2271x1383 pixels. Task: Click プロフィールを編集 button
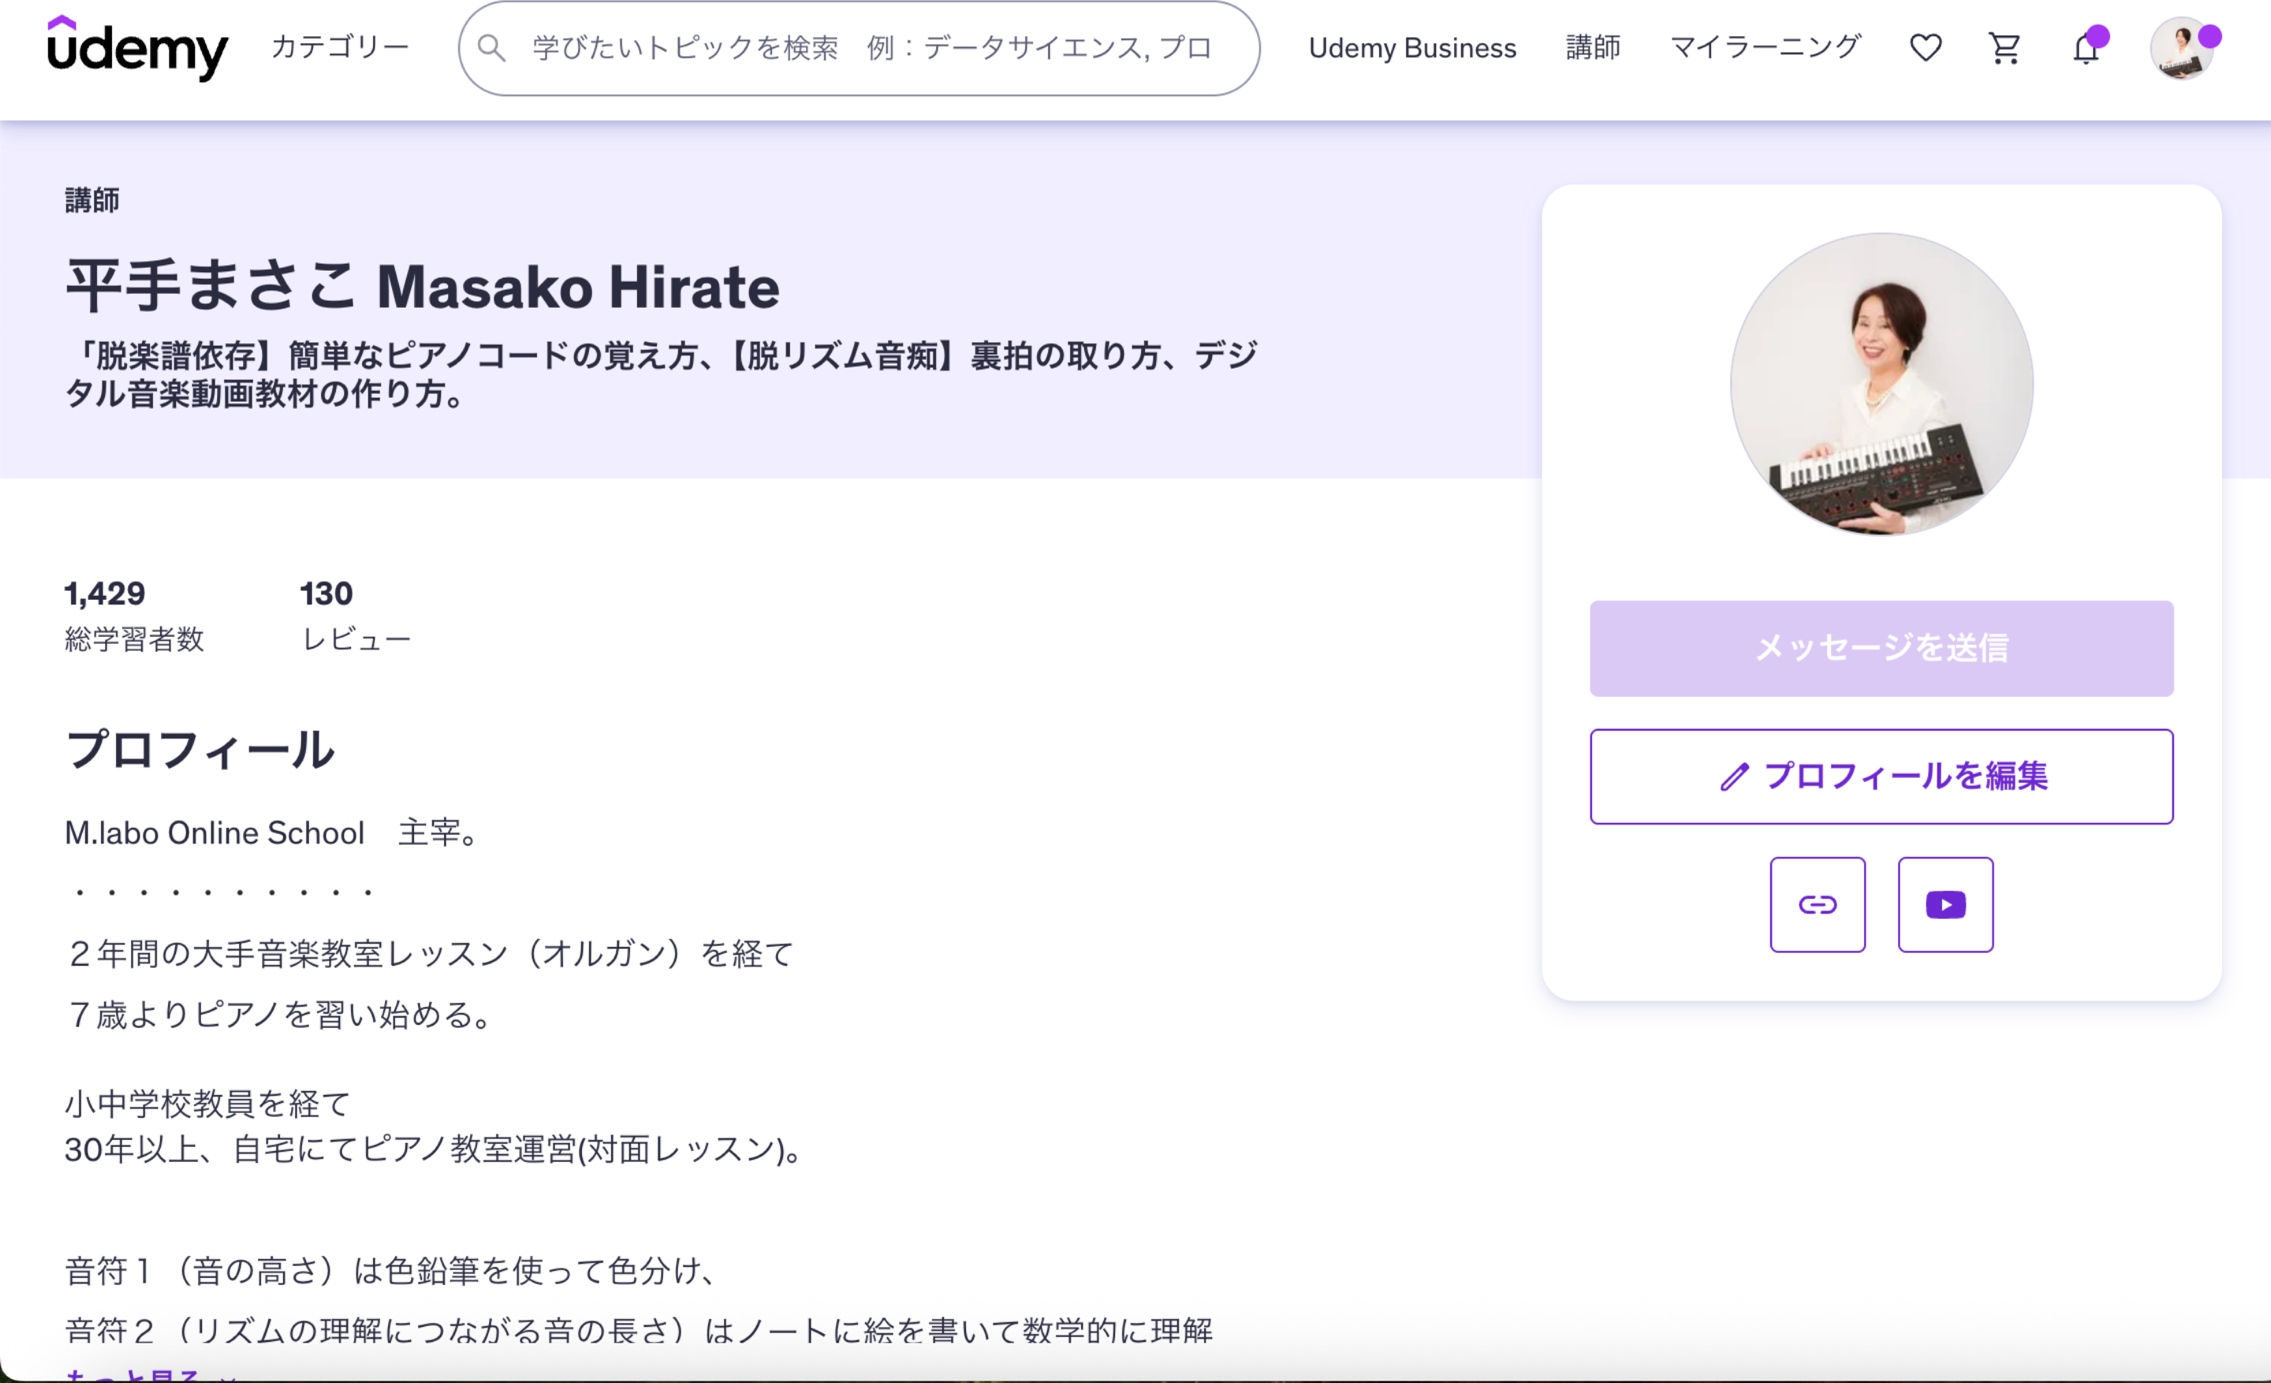pyautogui.click(x=1881, y=776)
